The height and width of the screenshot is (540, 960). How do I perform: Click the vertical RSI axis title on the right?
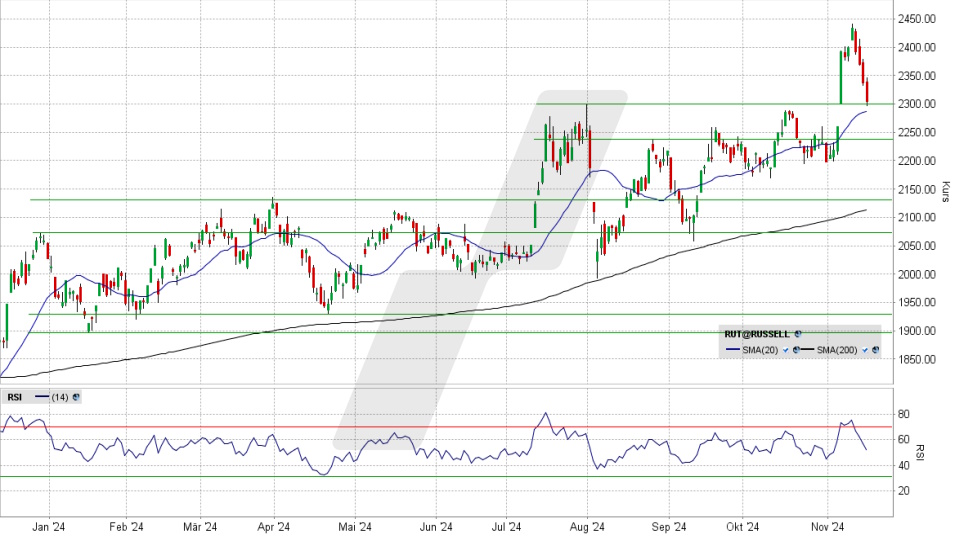pyautogui.click(x=919, y=452)
